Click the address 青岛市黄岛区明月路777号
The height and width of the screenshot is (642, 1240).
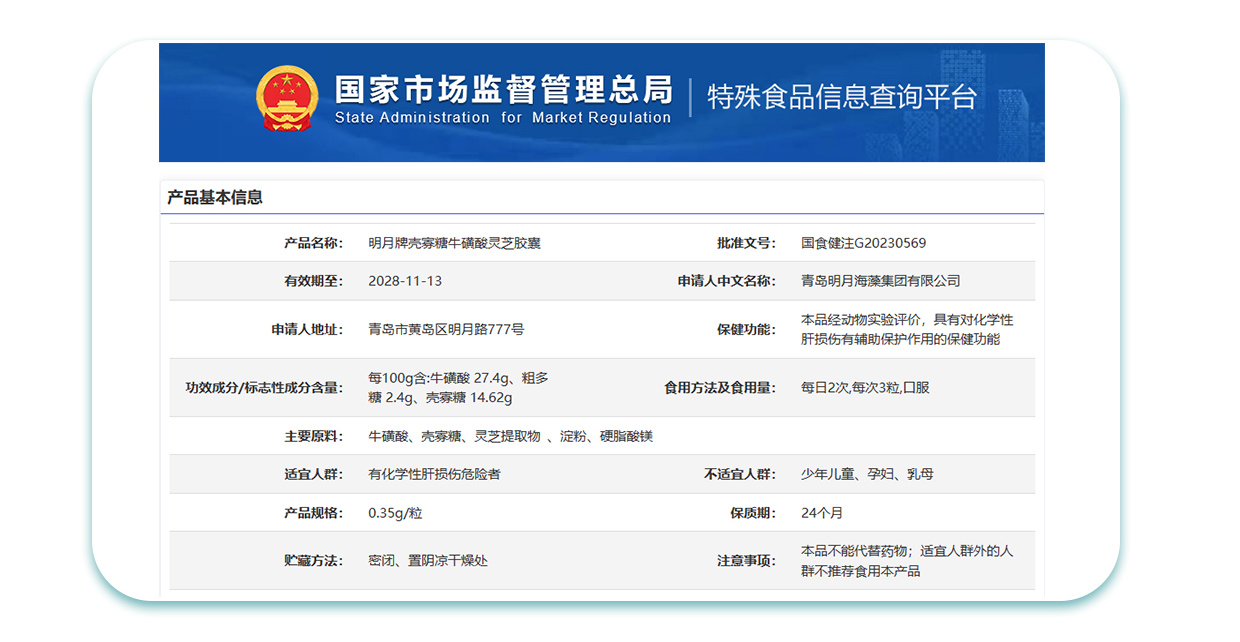tap(446, 329)
